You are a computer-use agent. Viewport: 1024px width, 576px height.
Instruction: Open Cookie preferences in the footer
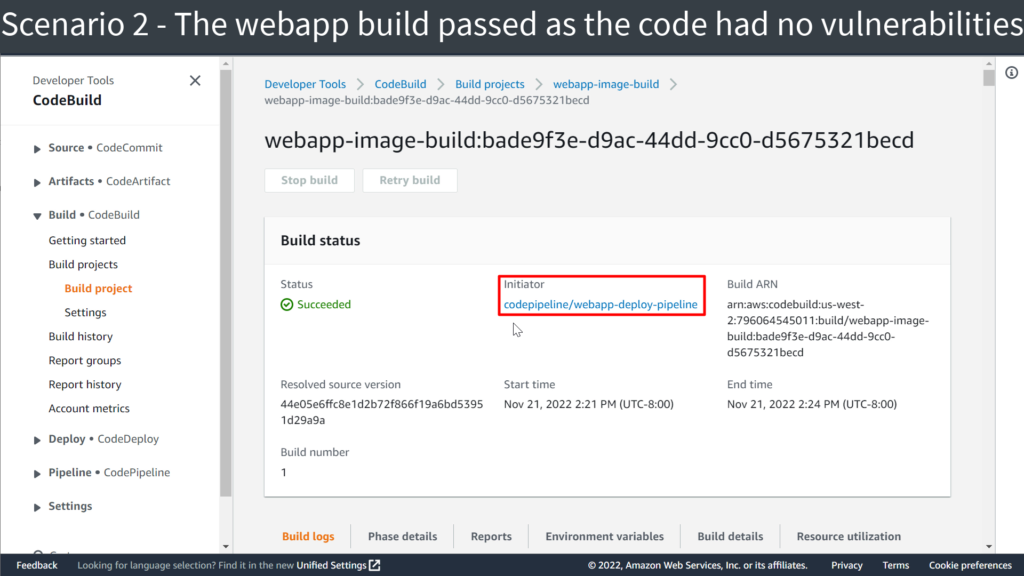coord(970,566)
